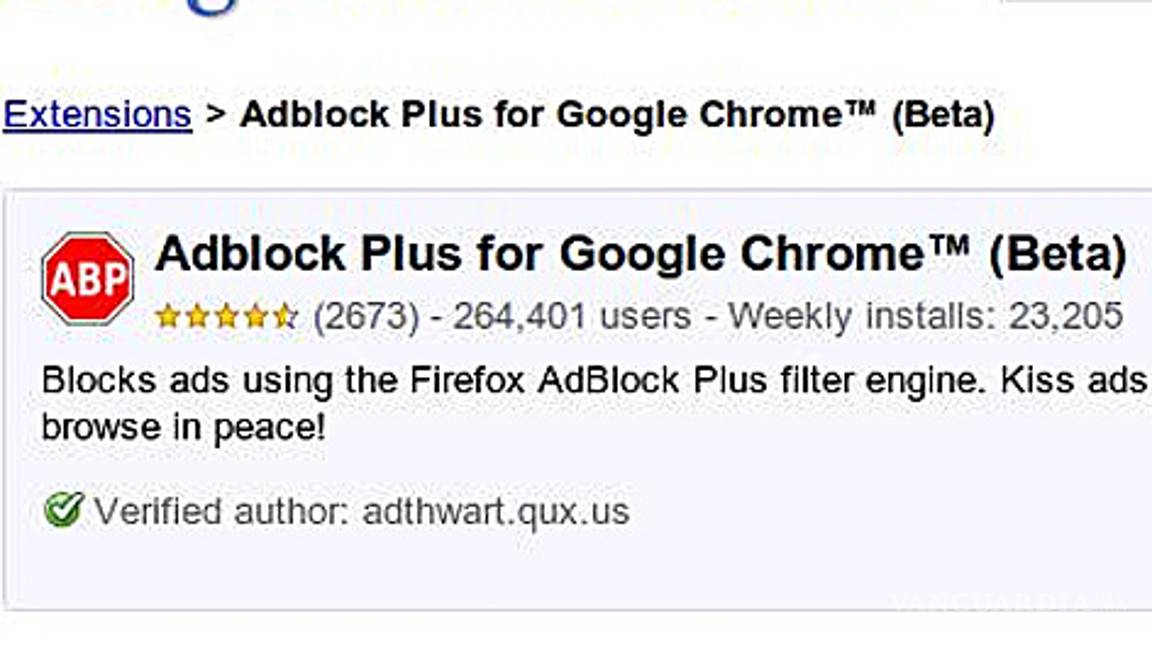
Task: Click the breadcrumb title Adblock Plus text
Action: [x=616, y=115]
